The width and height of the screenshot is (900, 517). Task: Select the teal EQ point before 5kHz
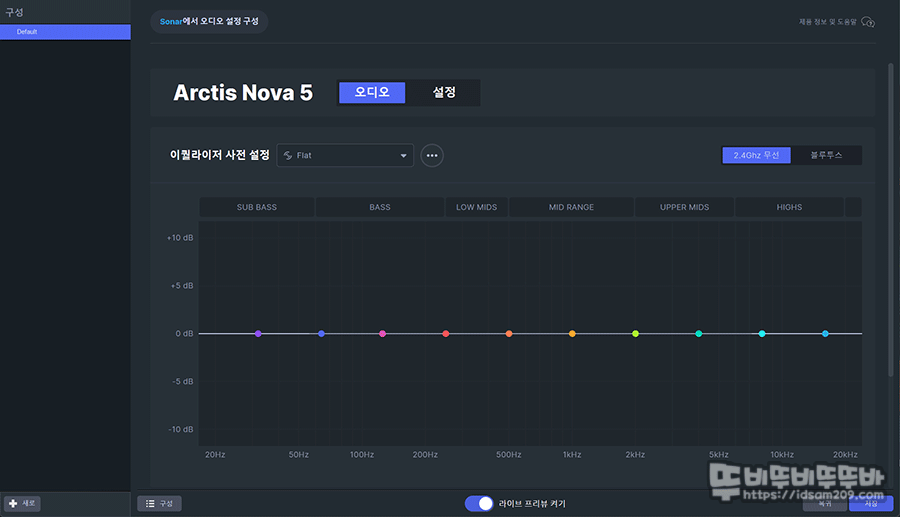point(699,333)
